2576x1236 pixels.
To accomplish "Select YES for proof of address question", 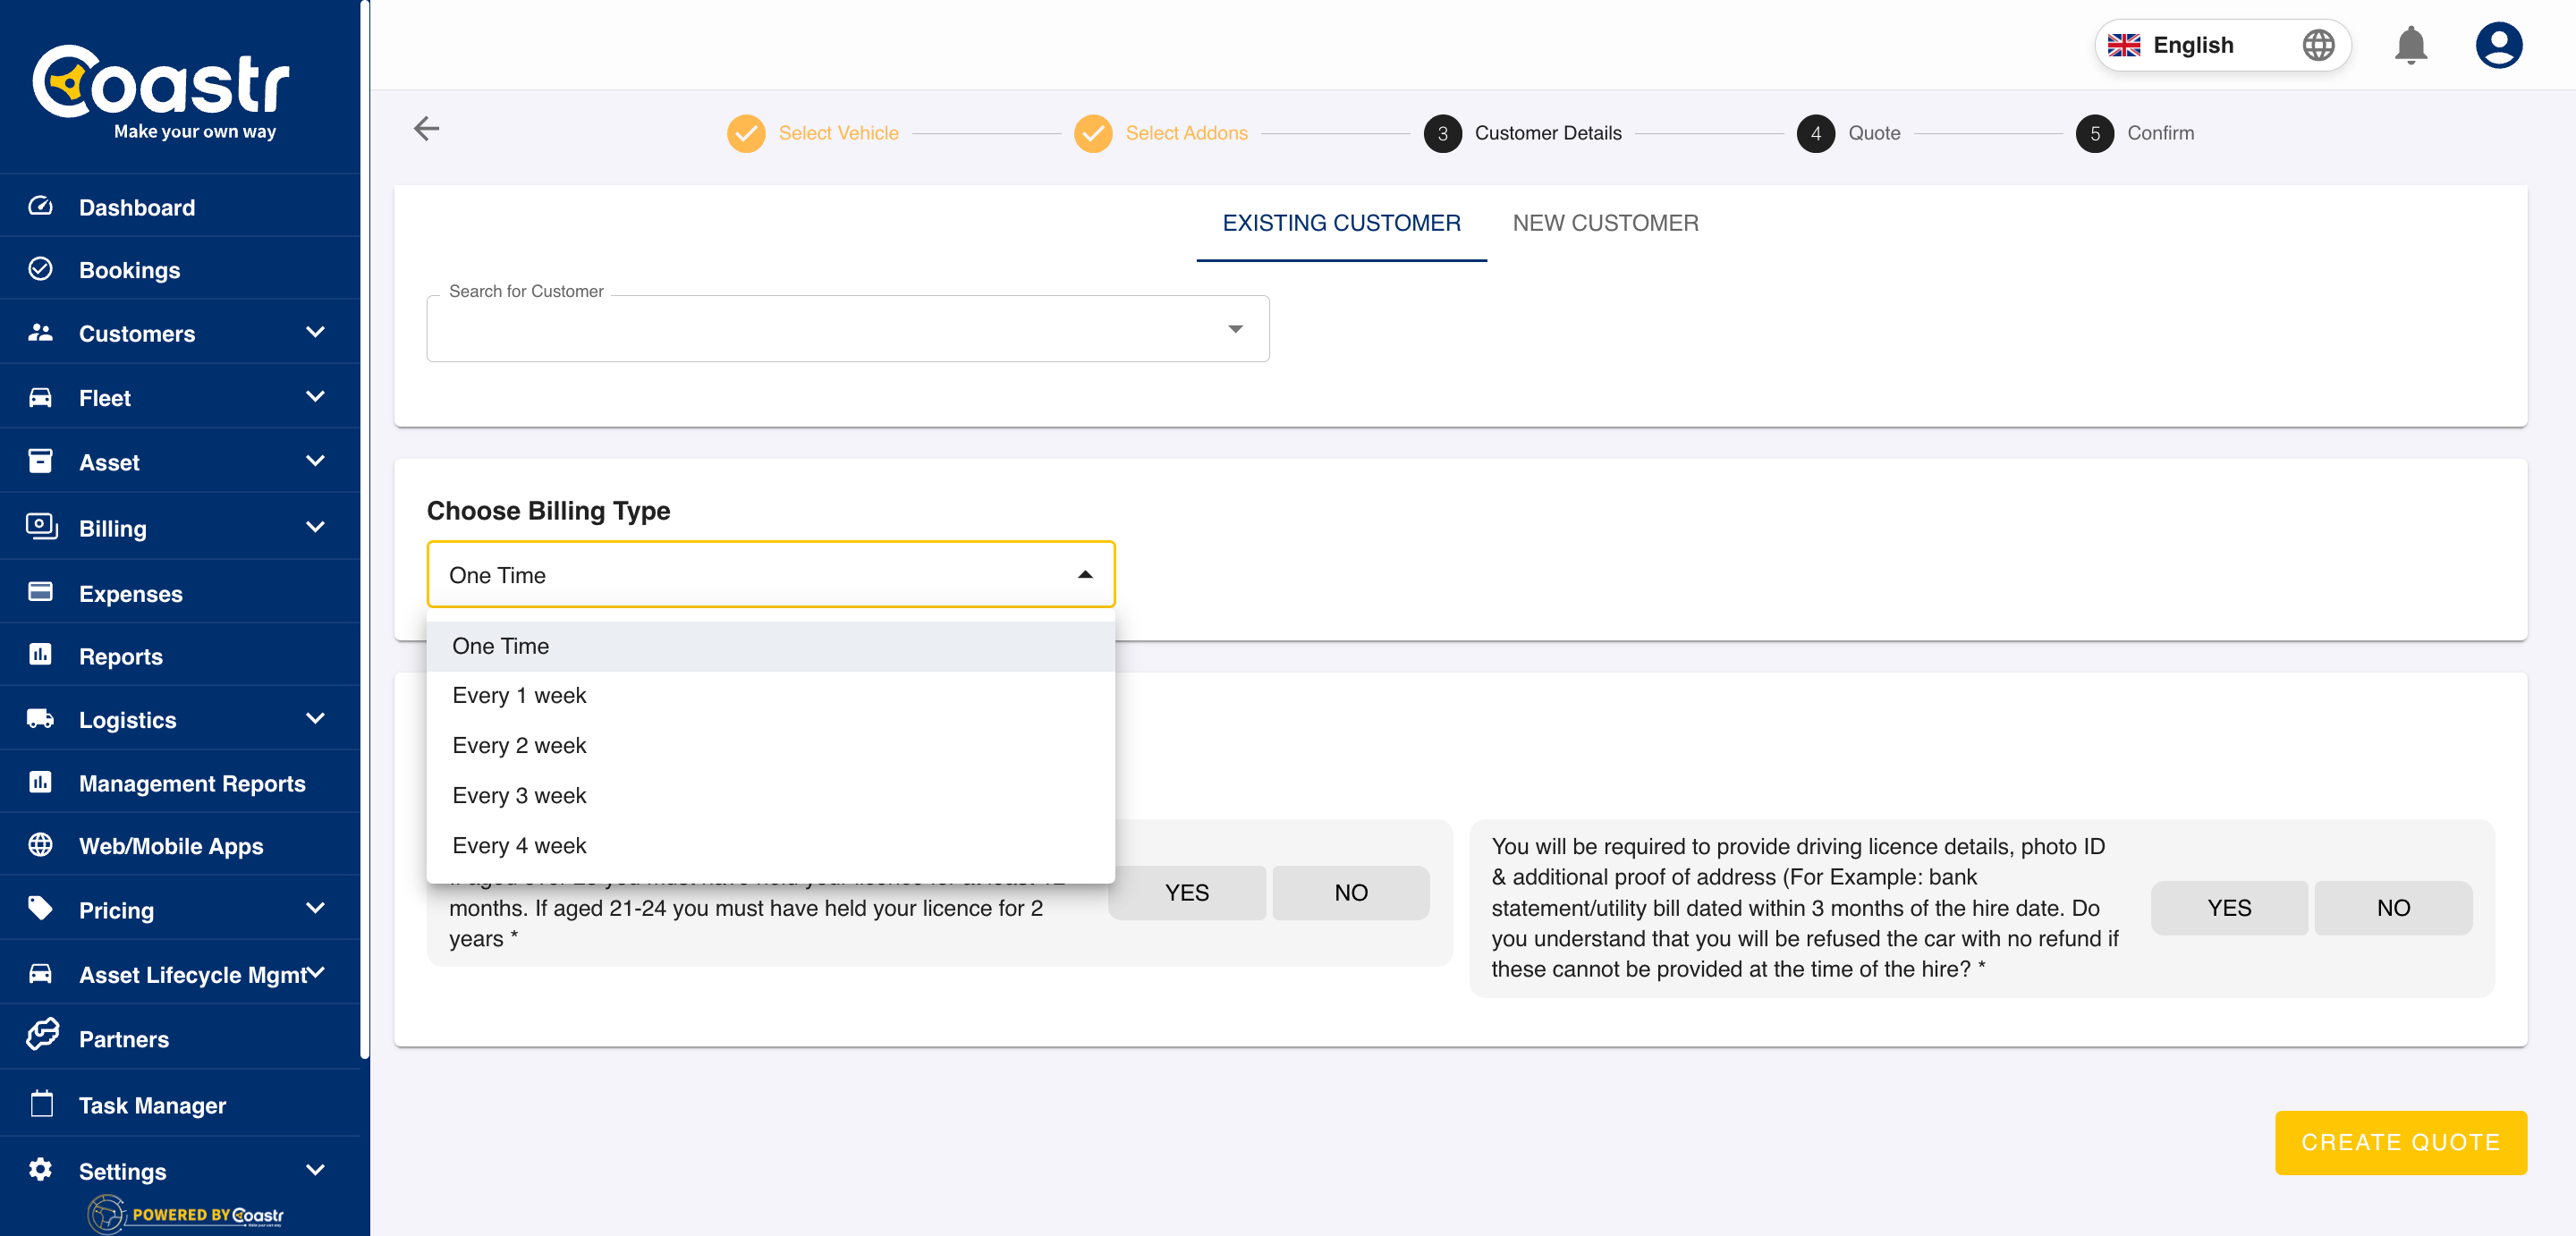I will tap(2228, 907).
